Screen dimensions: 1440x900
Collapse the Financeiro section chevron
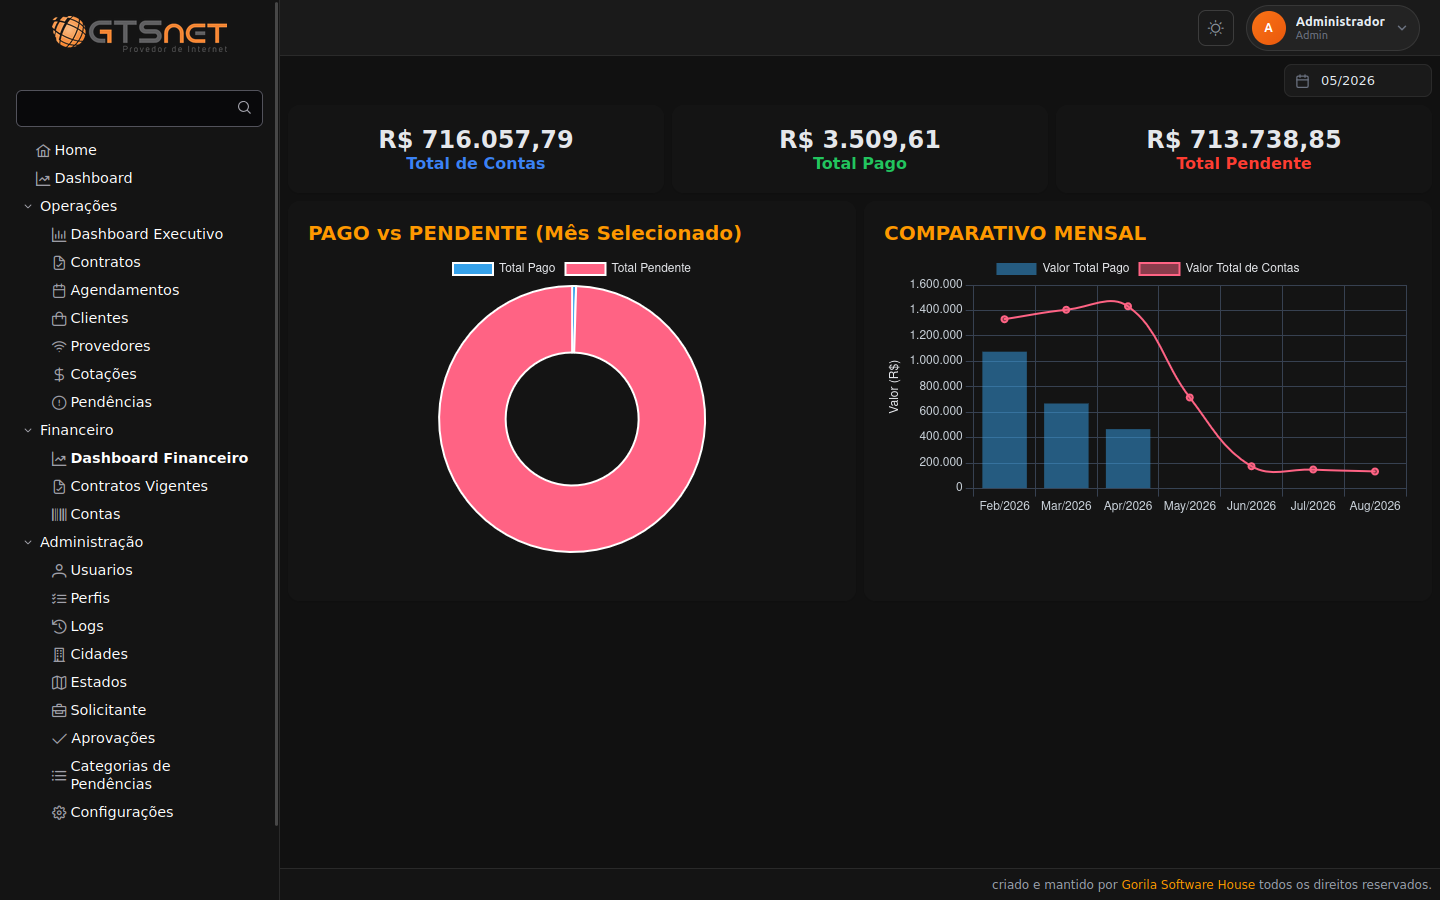pos(28,431)
